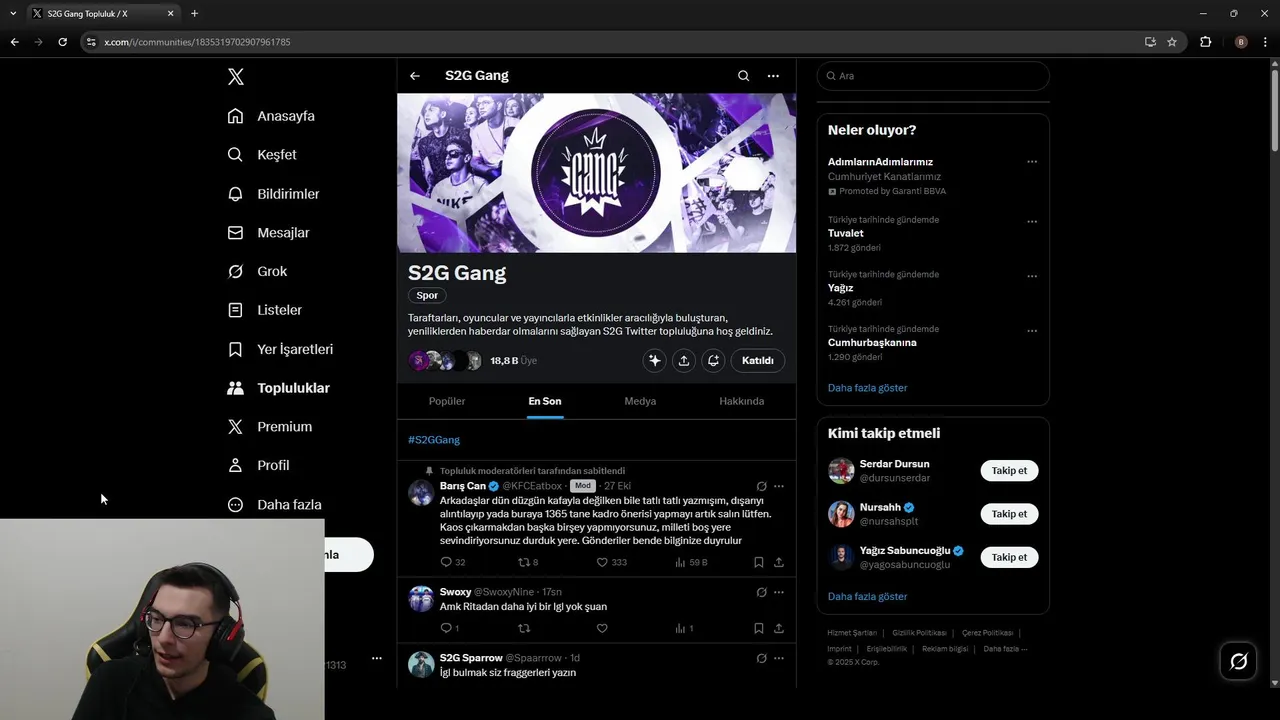Viewport: 1280px width, 720px height.
Task: Follow Serdar Dursun
Action: click(1009, 470)
